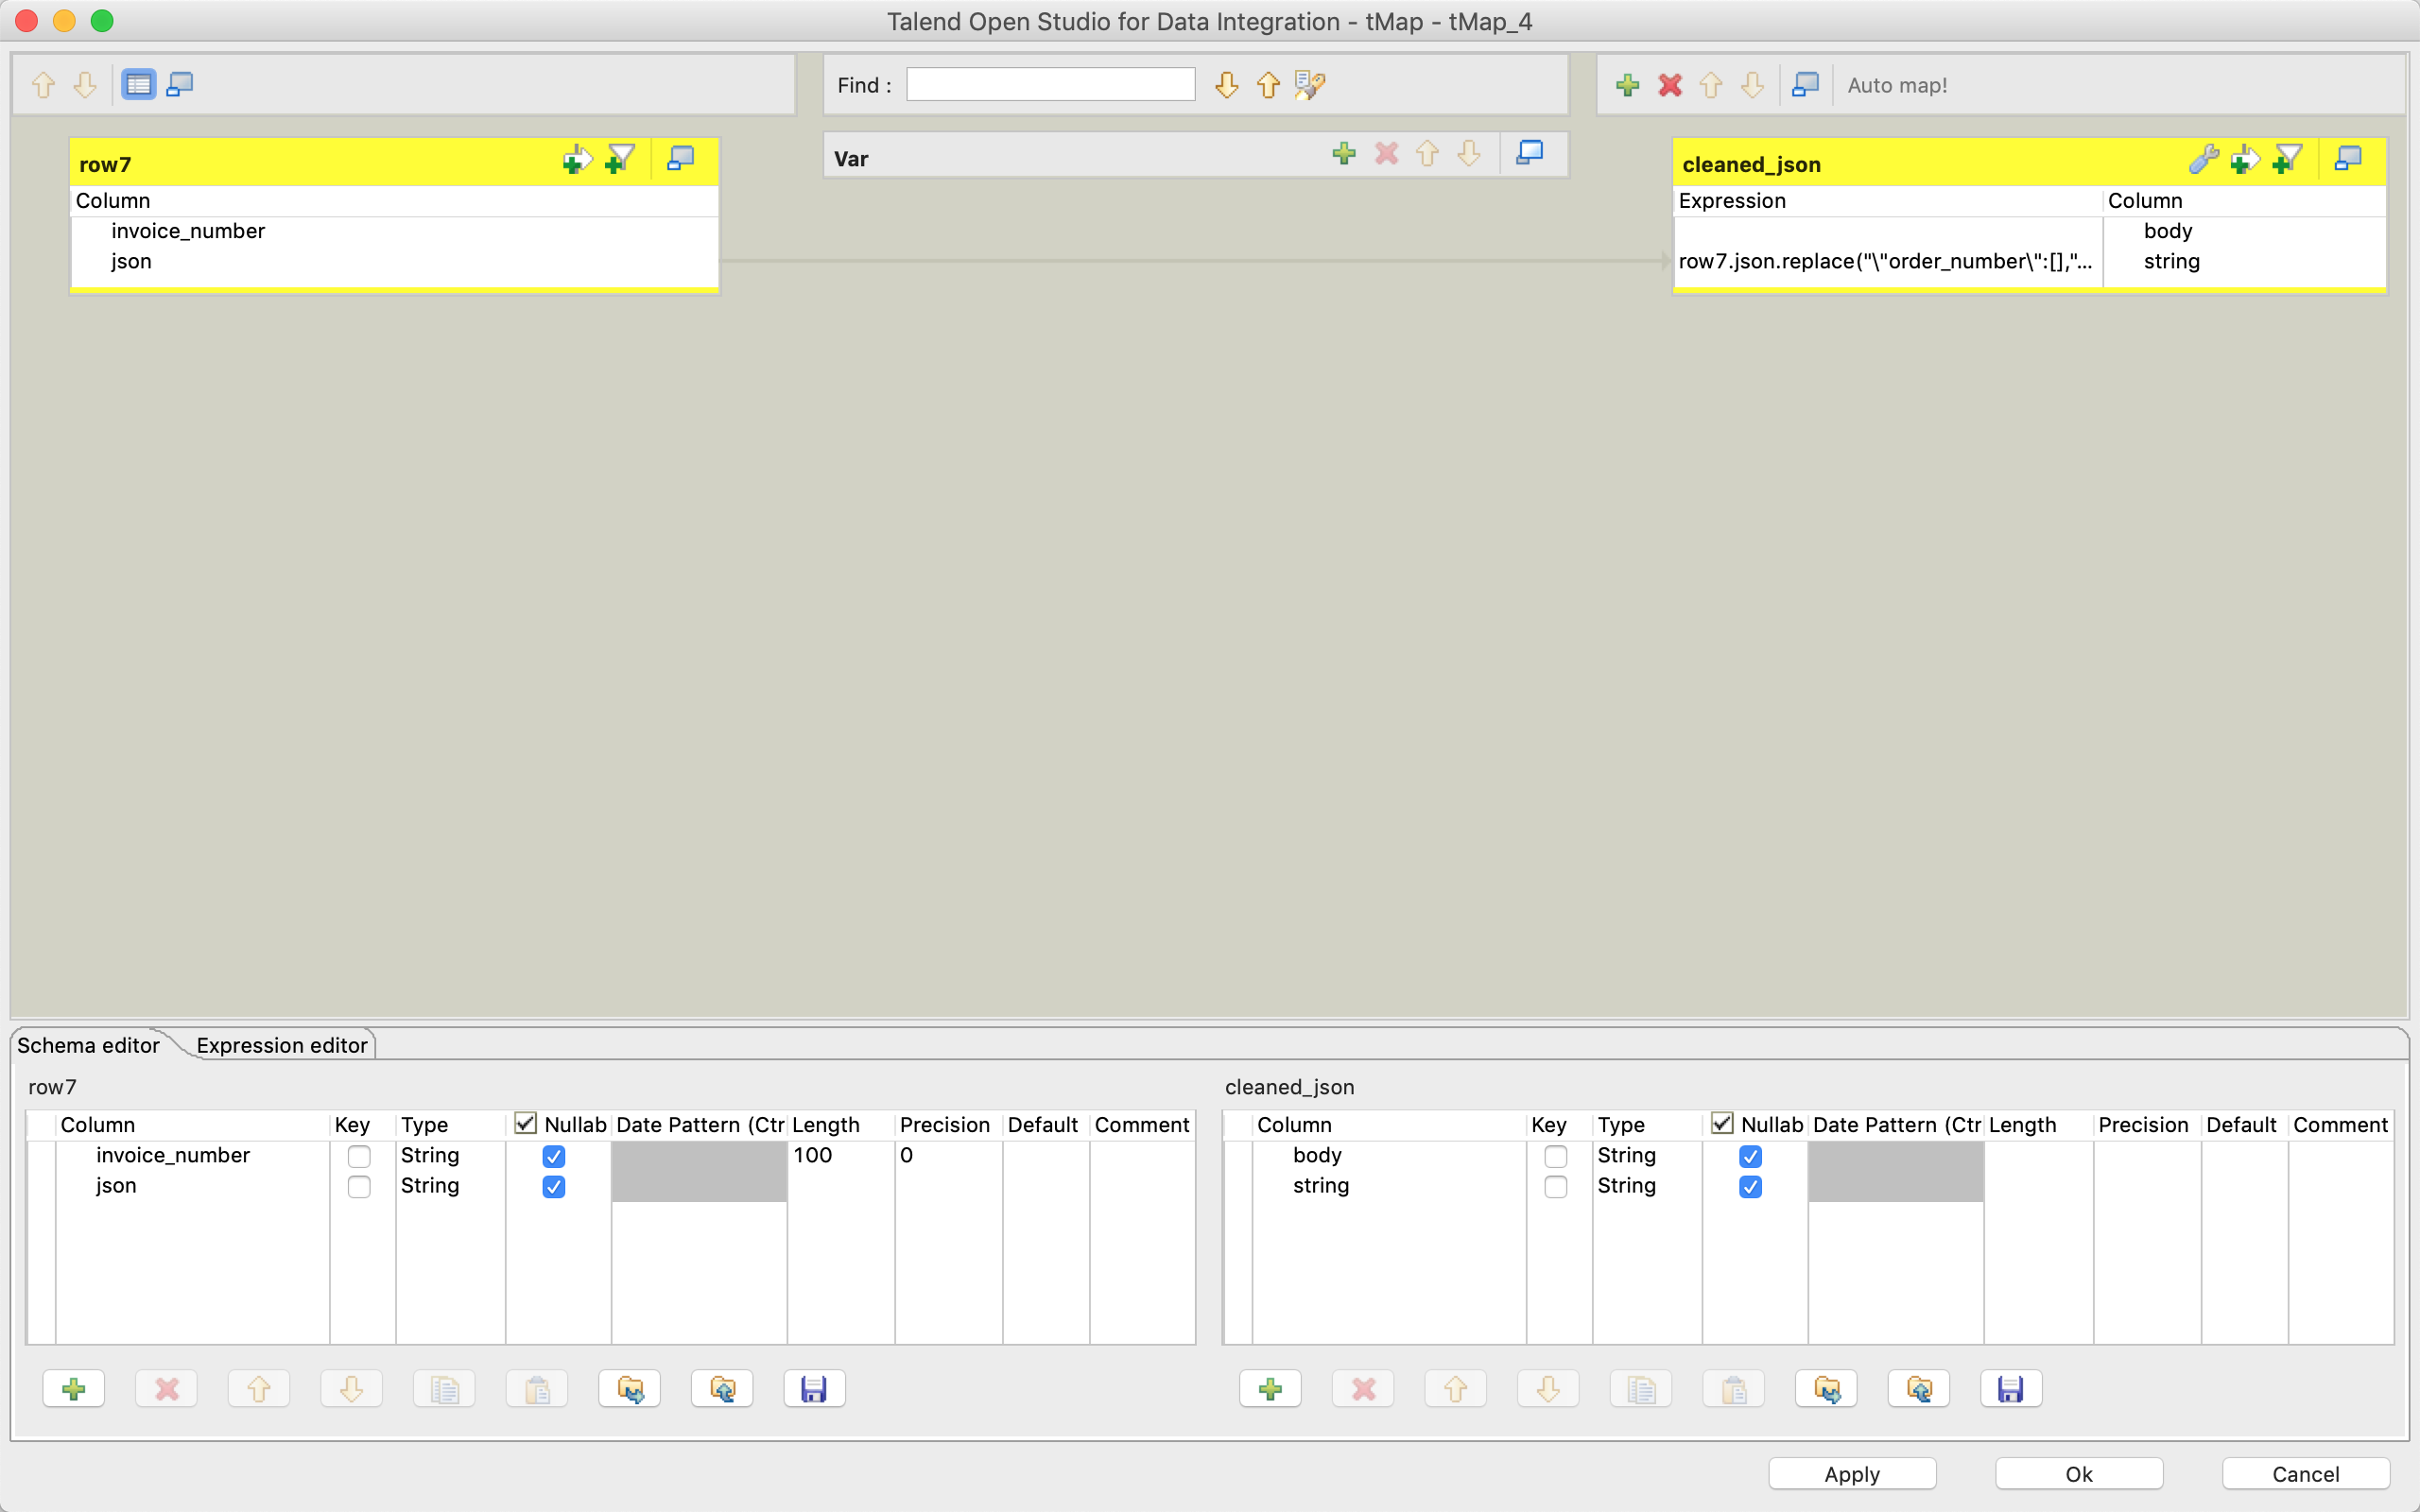Import cleaned_json schema from xml file
Screen dimensions: 2420x1512
tap(1826, 1388)
